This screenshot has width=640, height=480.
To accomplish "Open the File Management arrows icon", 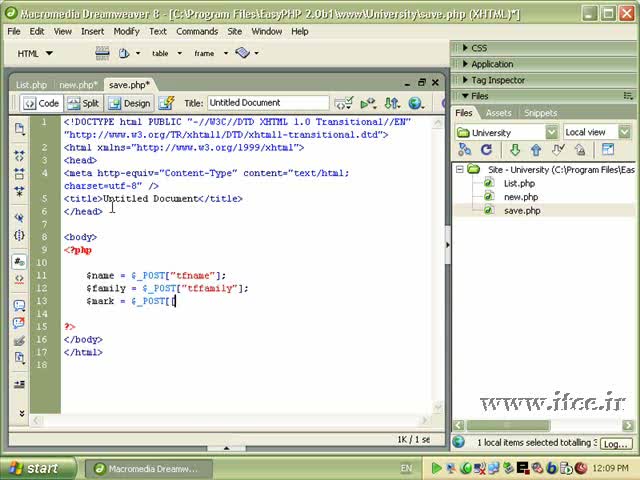I will (392, 103).
